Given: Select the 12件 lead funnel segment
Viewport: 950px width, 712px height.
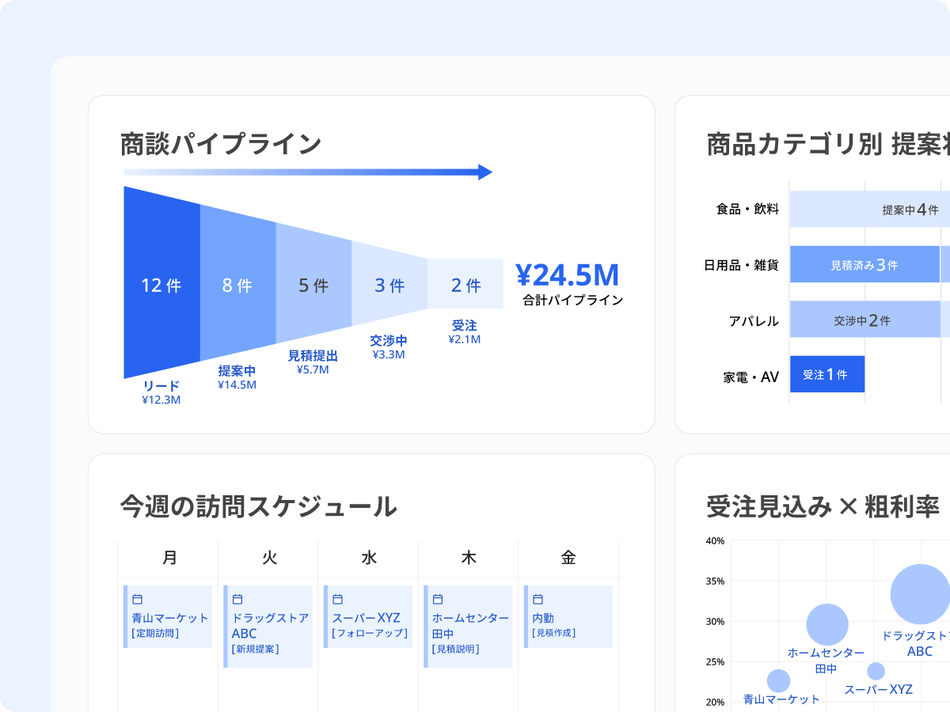Looking at the screenshot, I should click(162, 283).
